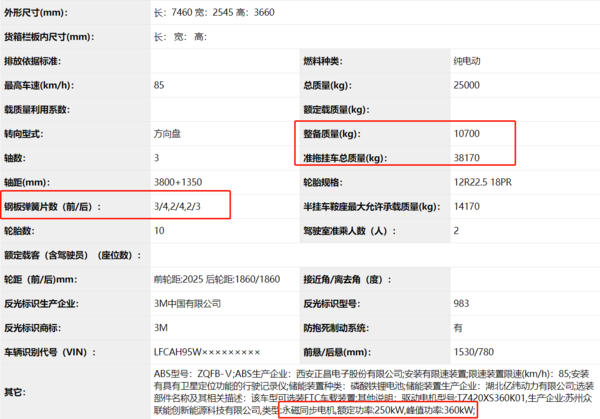Click the 准拖挂车总质量 value 38170
The height and width of the screenshot is (419, 600).
(468, 157)
